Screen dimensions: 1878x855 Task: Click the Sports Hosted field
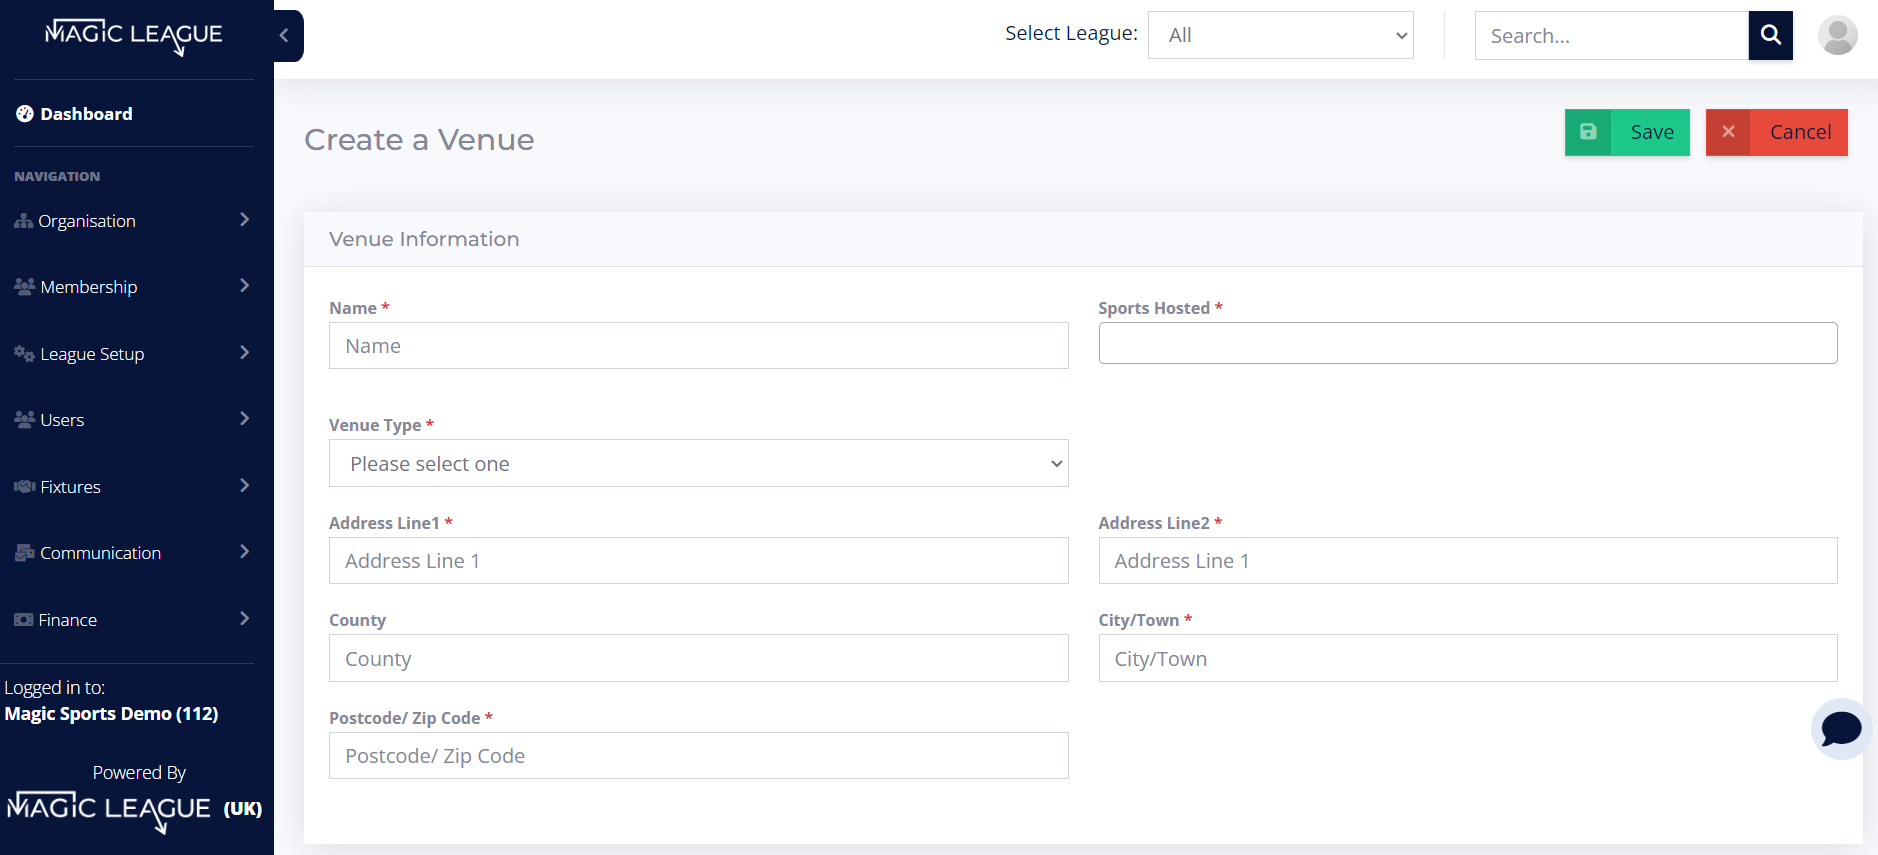1468,343
